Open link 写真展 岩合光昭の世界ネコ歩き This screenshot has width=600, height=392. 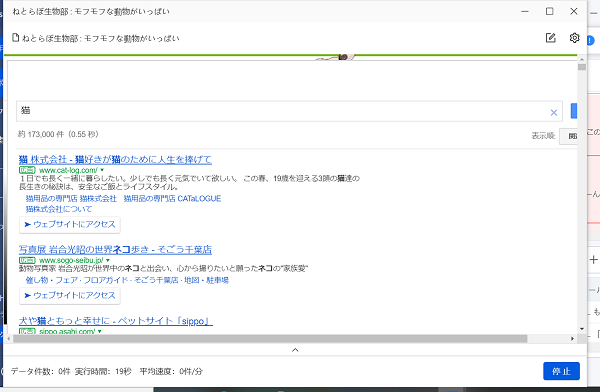pyautogui.click(x=115, y=250)
